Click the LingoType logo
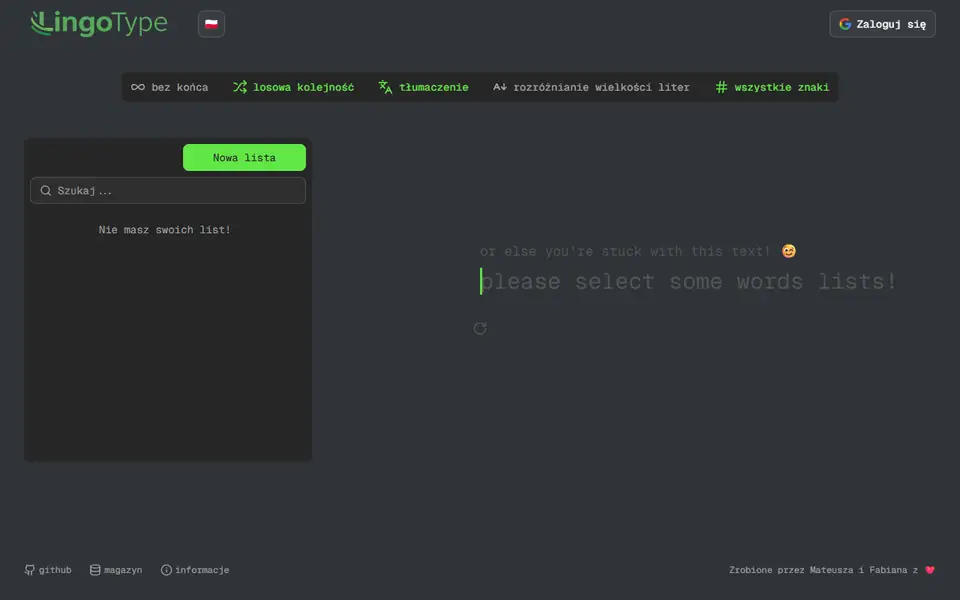This screenshot has height=600, width=960. click(99, 24)
